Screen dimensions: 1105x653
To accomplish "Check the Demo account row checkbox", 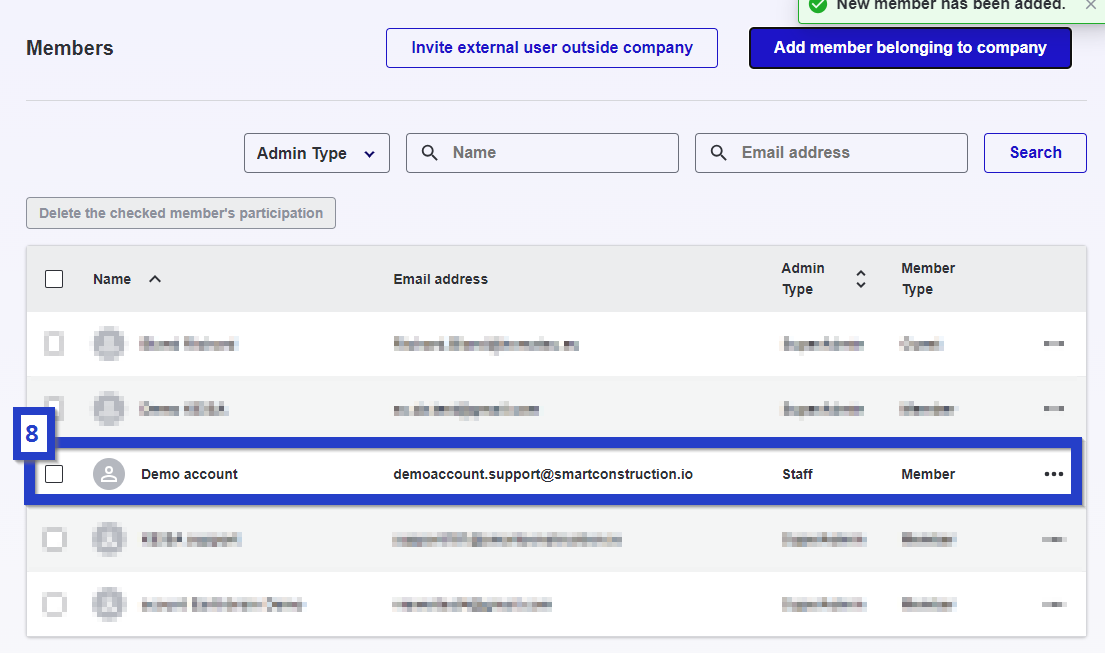I will tap(54, 474).
